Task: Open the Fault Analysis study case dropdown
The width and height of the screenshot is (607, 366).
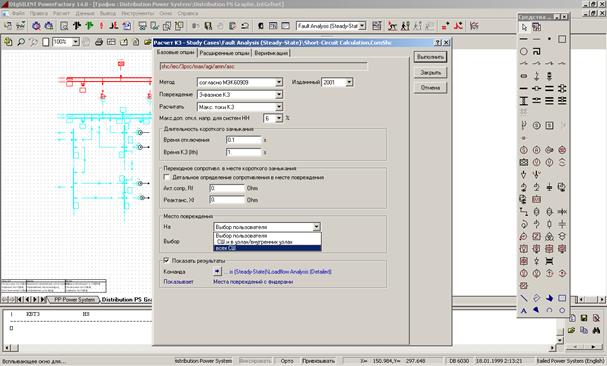Action: [362, 26]
